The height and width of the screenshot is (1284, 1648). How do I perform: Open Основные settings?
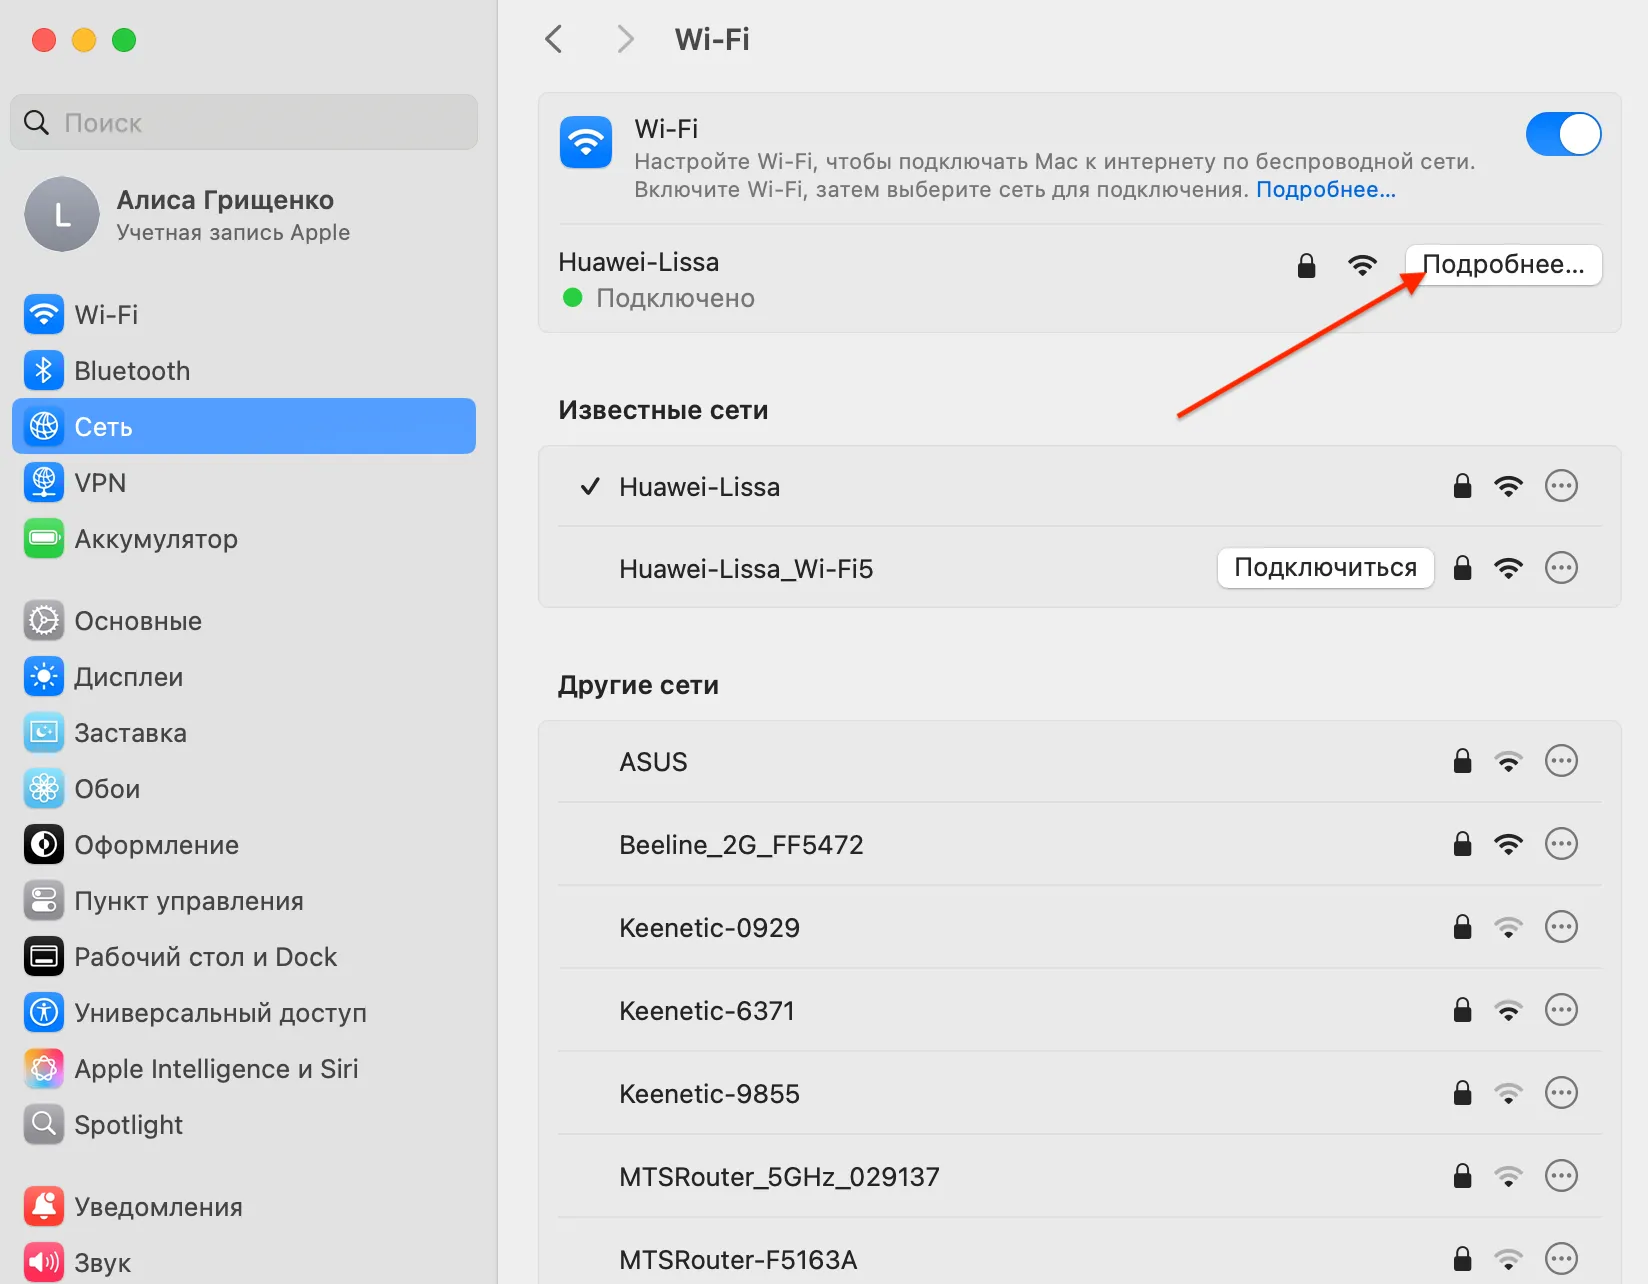(x=244, y=621)
